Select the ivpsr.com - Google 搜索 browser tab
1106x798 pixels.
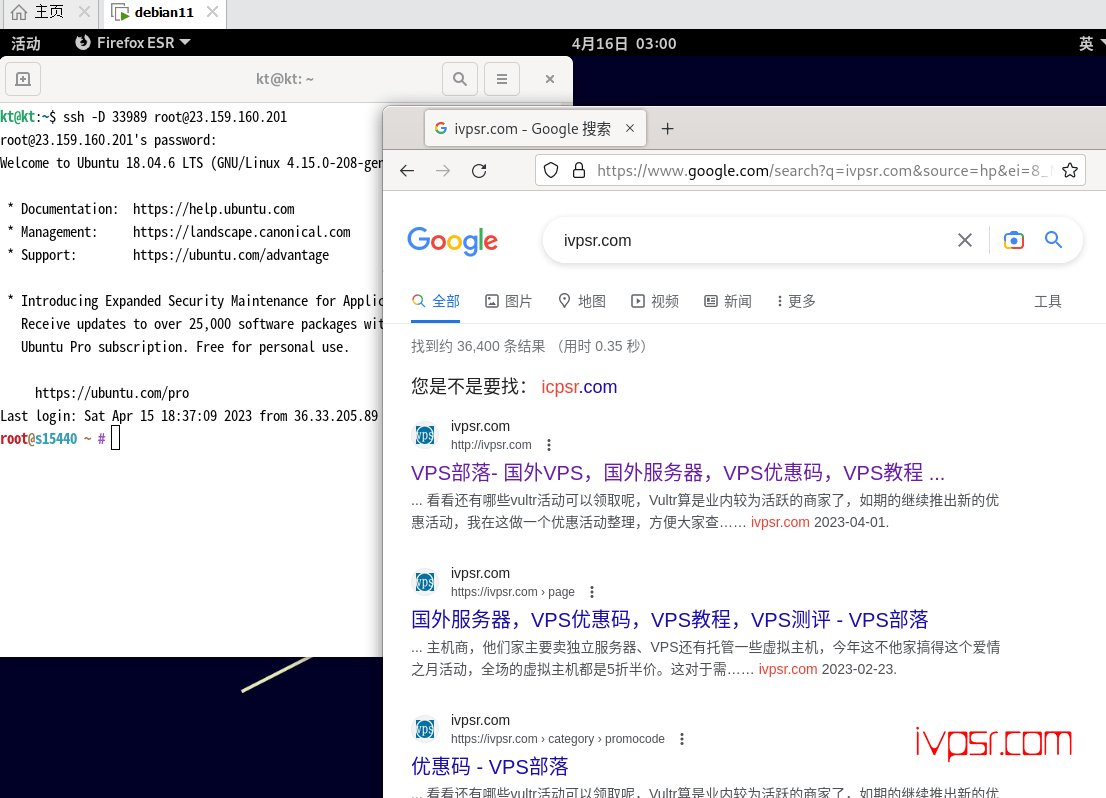click(533, 128)
